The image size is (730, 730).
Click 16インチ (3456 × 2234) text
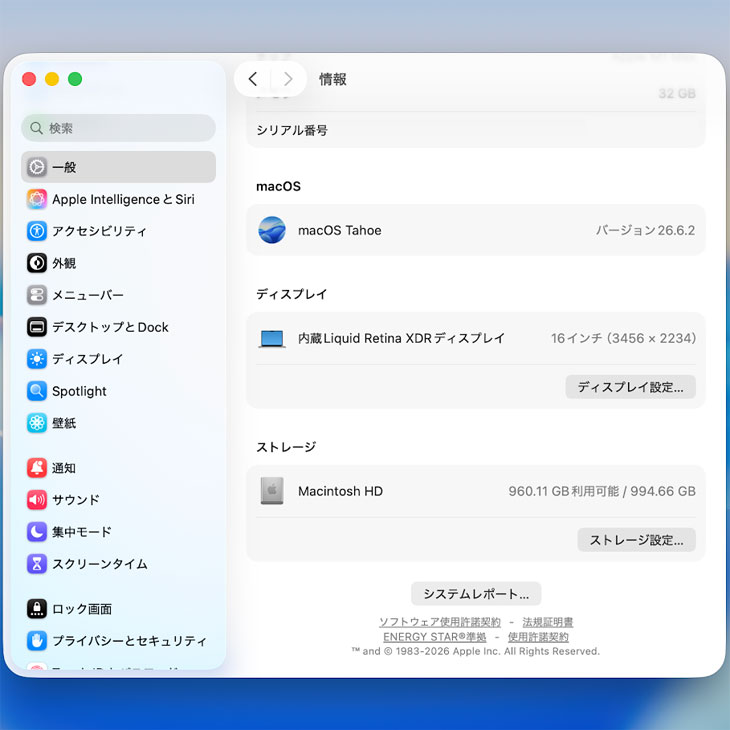pyautogui.click(x=623, y=338)
